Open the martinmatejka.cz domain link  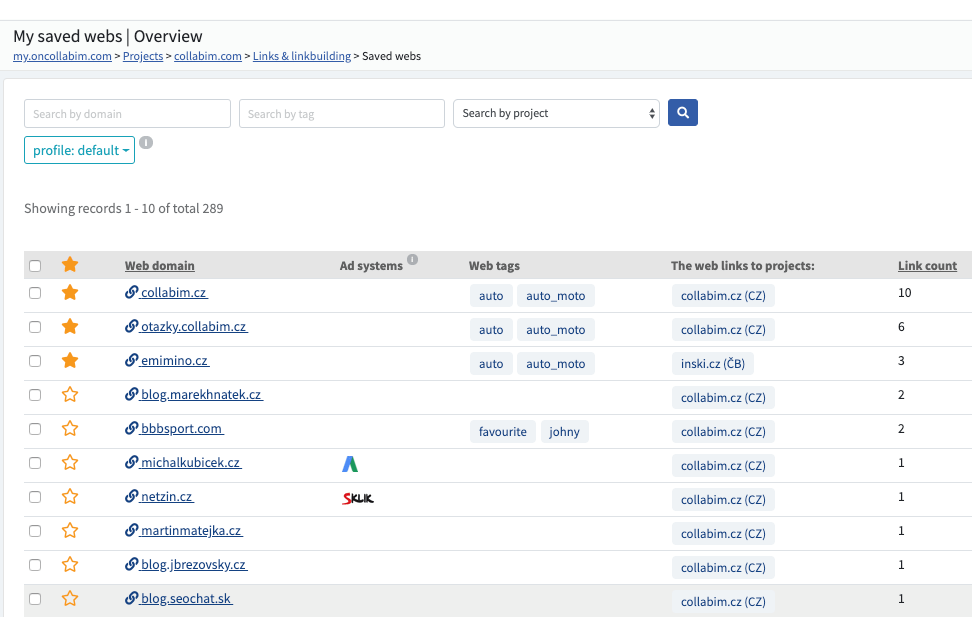point(191,531)
